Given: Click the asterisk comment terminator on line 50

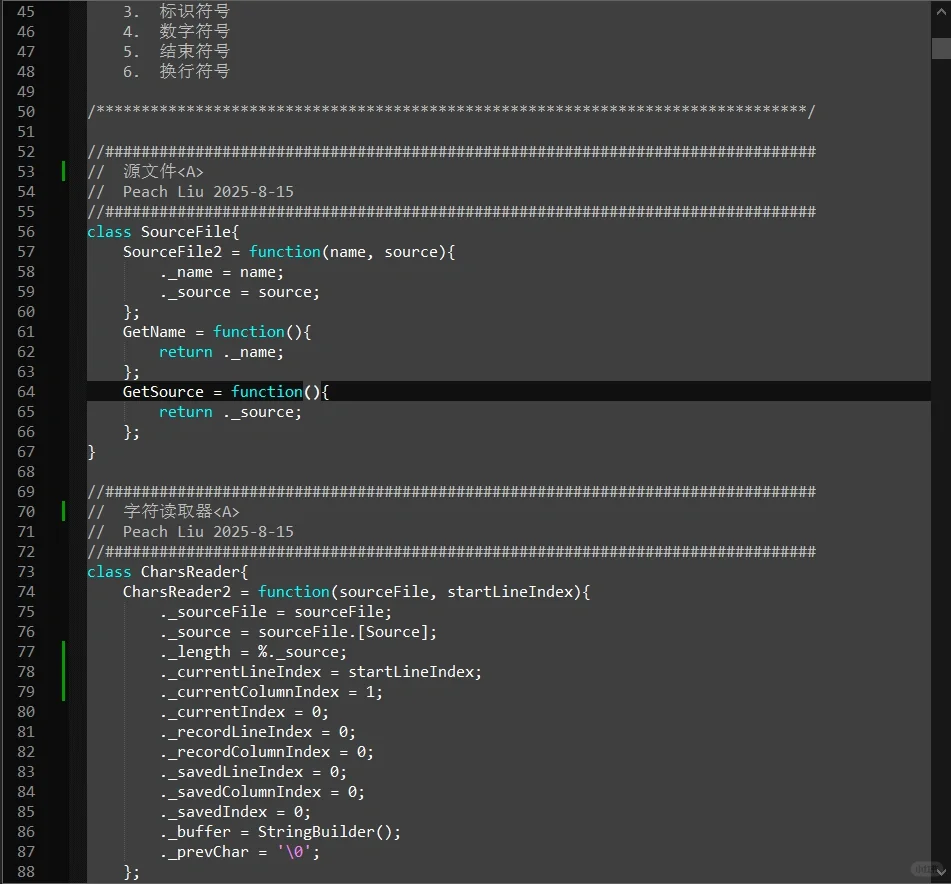Looking at the screenshot, I should coord(451,111).
